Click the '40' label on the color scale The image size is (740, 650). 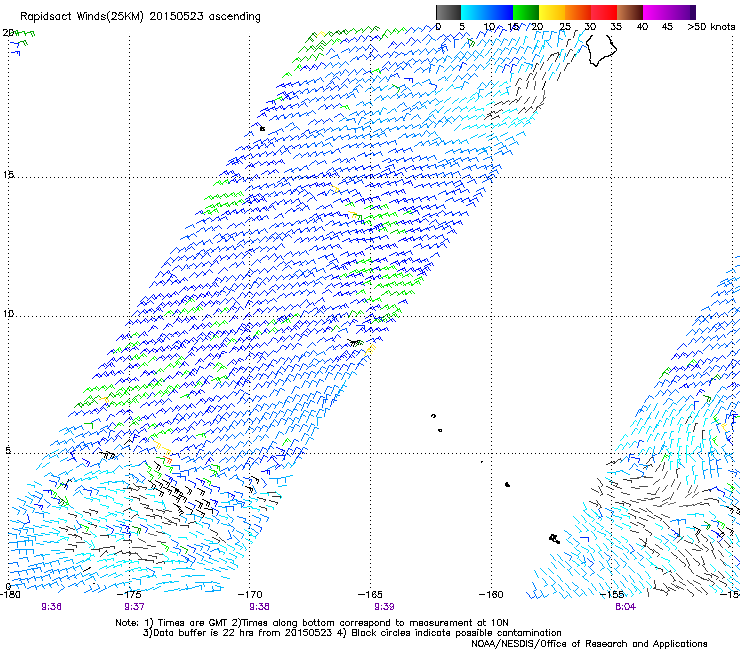pyautogui.click(x=642, y=27)
